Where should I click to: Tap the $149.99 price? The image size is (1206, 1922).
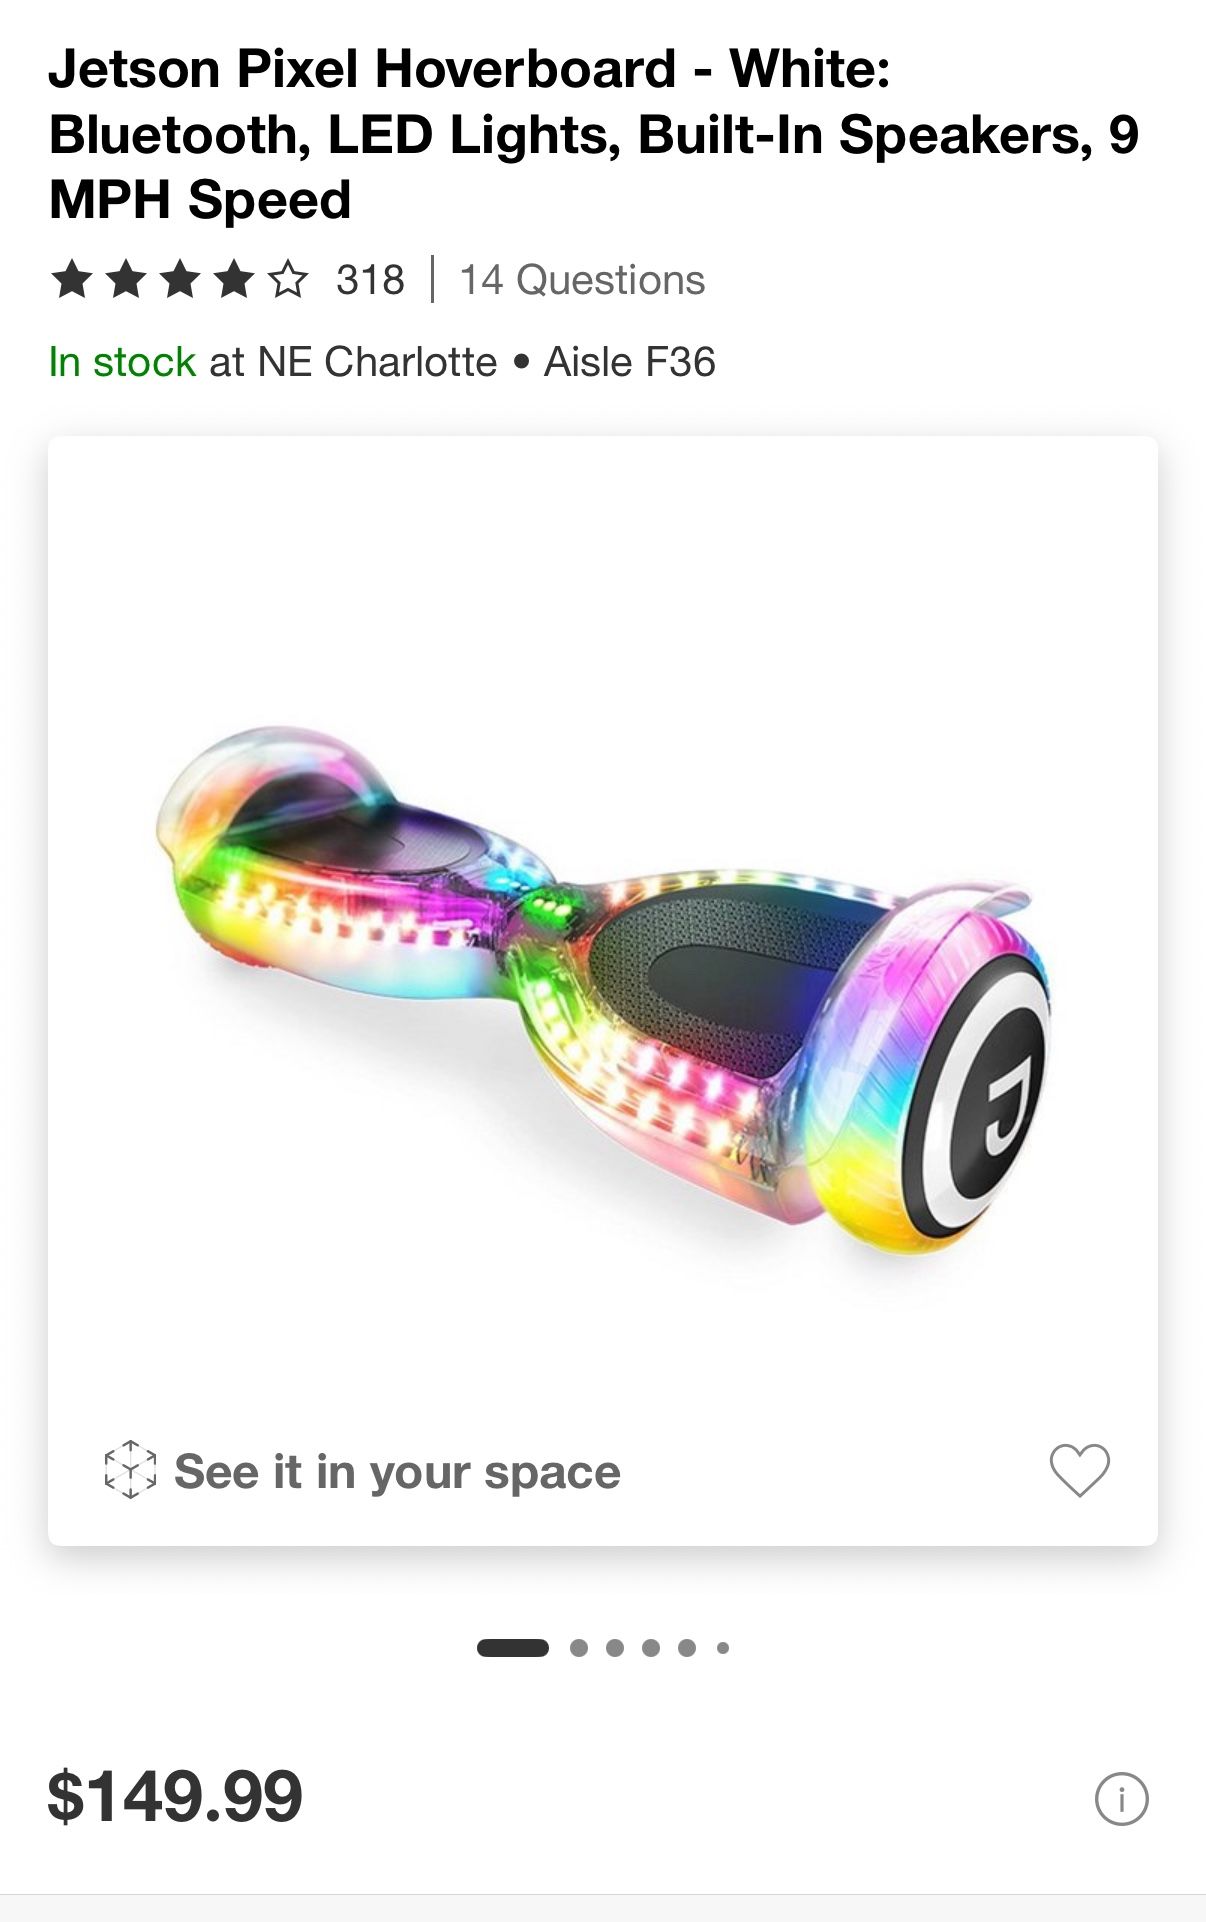[175, 1797]
